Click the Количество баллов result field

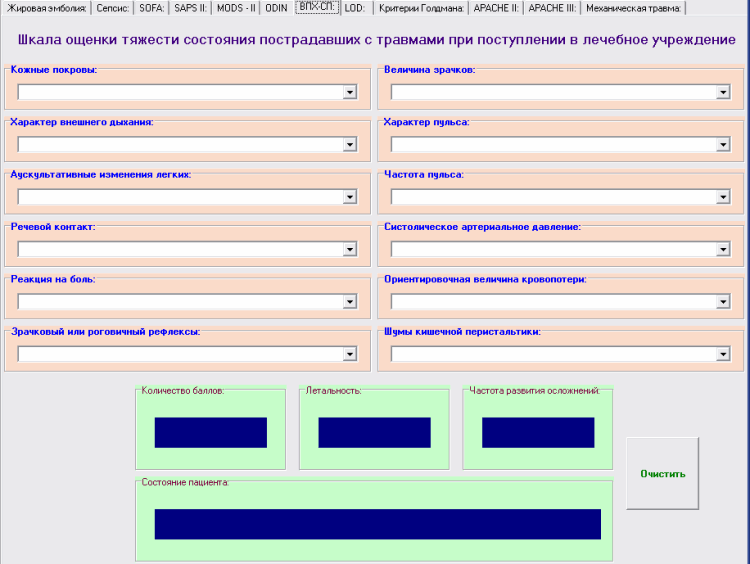point(210,432)
